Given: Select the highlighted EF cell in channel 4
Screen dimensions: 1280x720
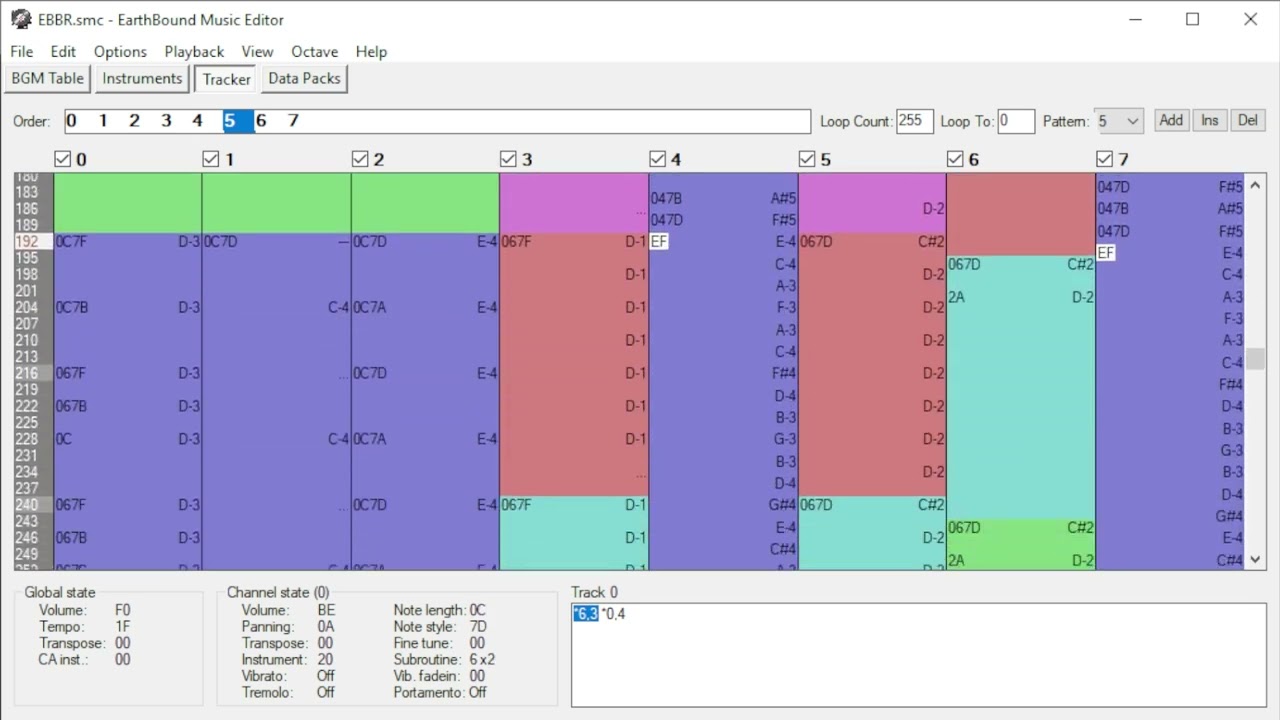Looking at the screenshot, I should tap(659, 242).
